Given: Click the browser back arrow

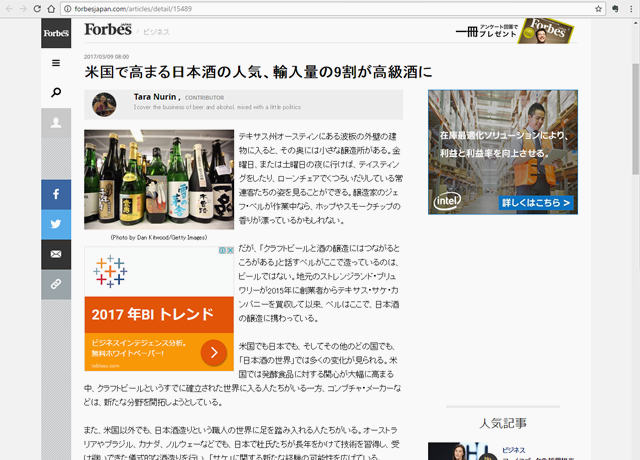Looking at the screenshot, I should point(8,8).
